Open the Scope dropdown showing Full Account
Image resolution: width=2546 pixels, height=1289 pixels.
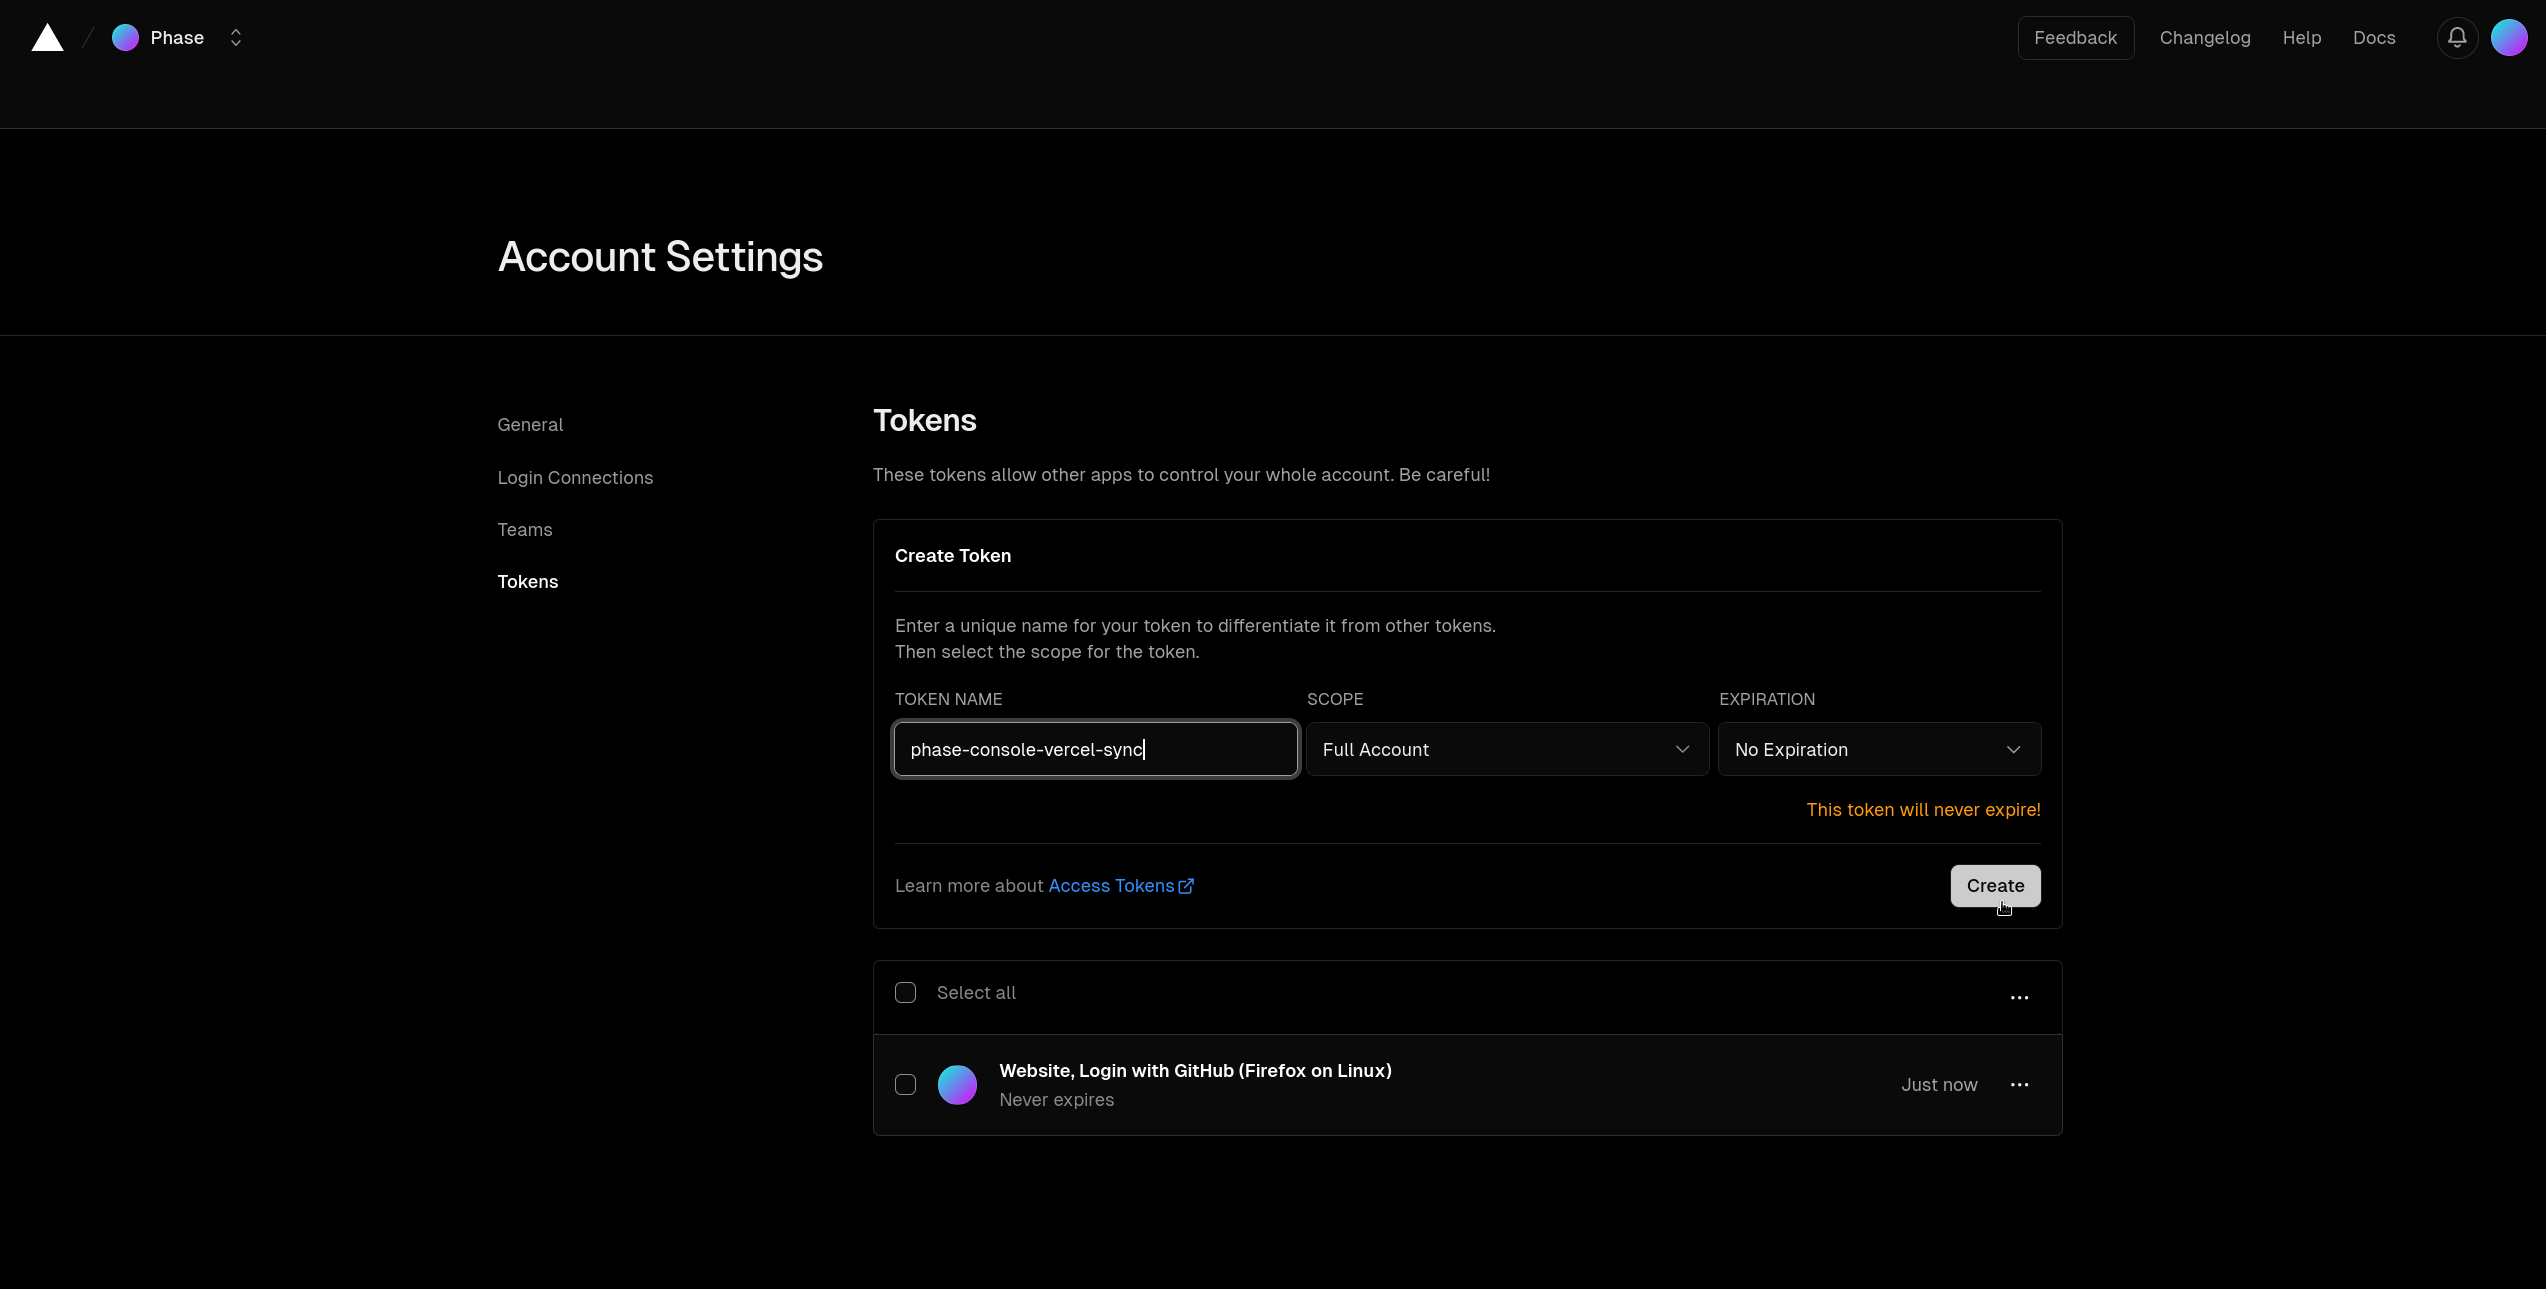coord(1506,749)
